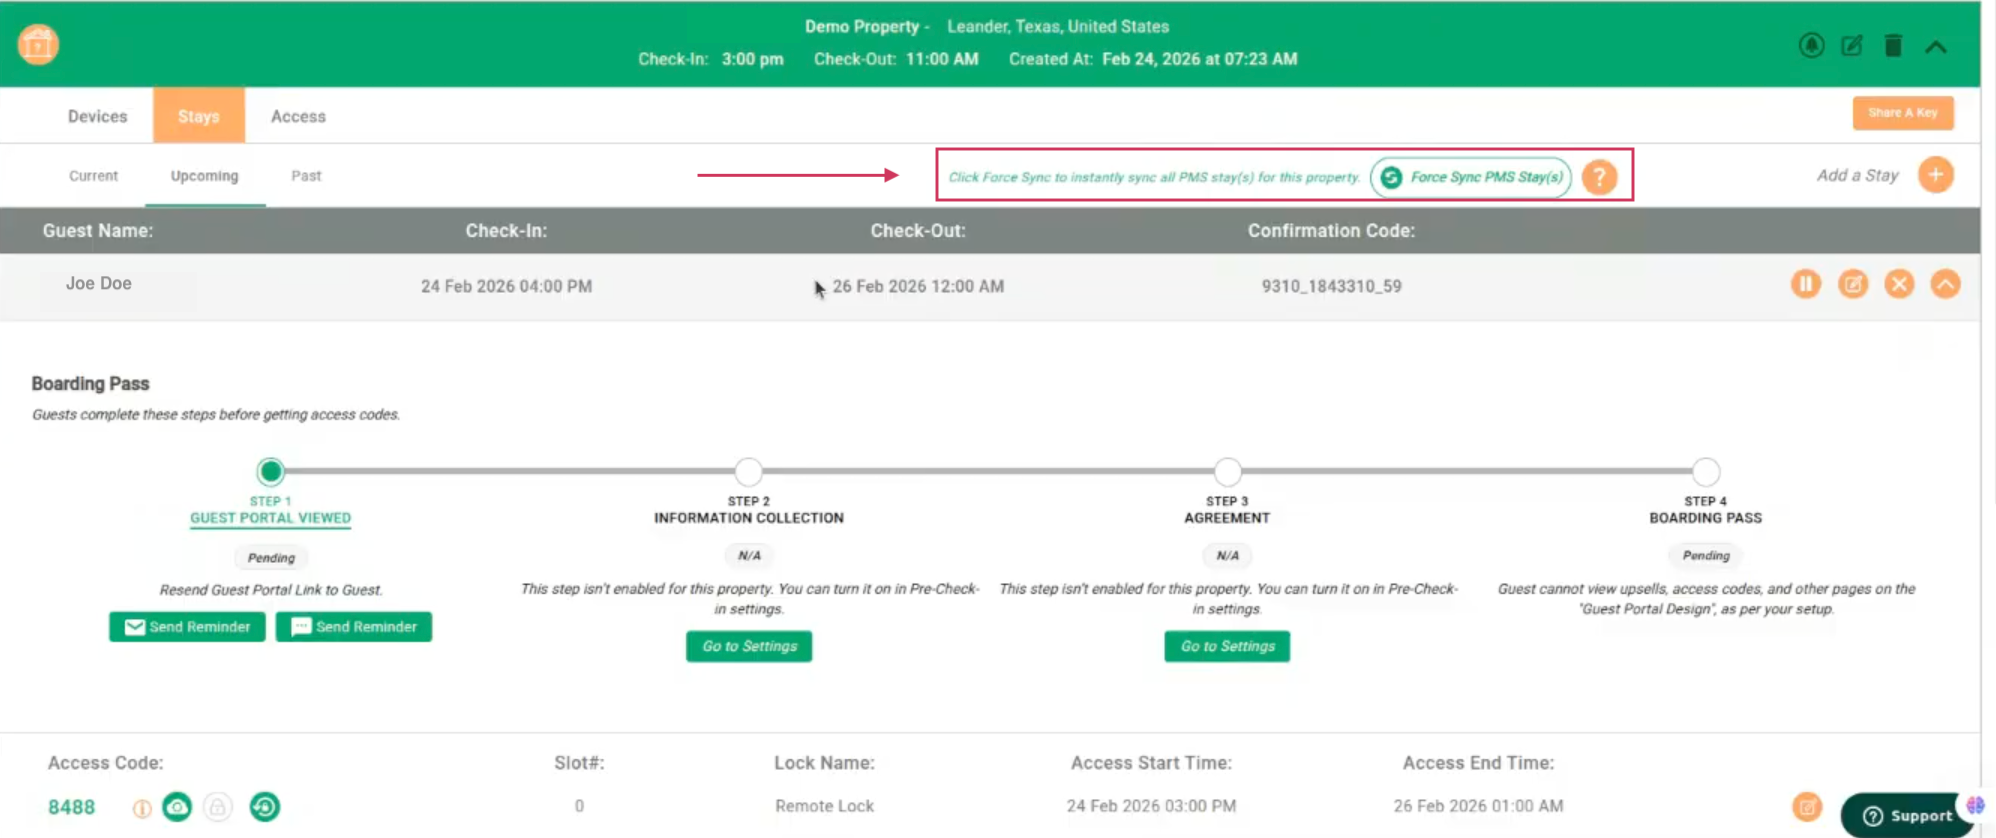
Task: Cancel Joe Doe's stay with X icon
Action: click(x=1899, y=284)
